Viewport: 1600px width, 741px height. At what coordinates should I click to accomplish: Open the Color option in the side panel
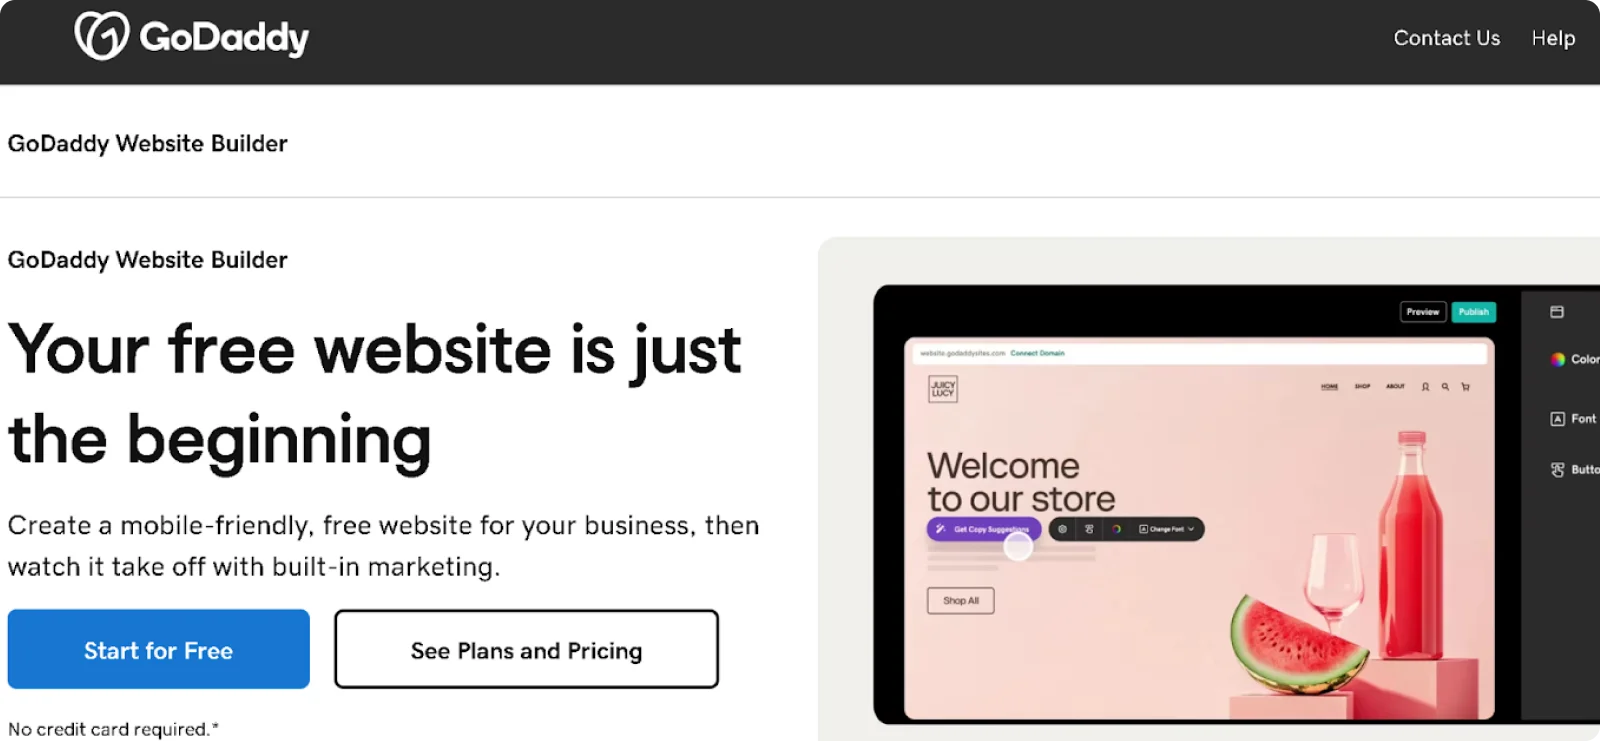[1573, 359]
